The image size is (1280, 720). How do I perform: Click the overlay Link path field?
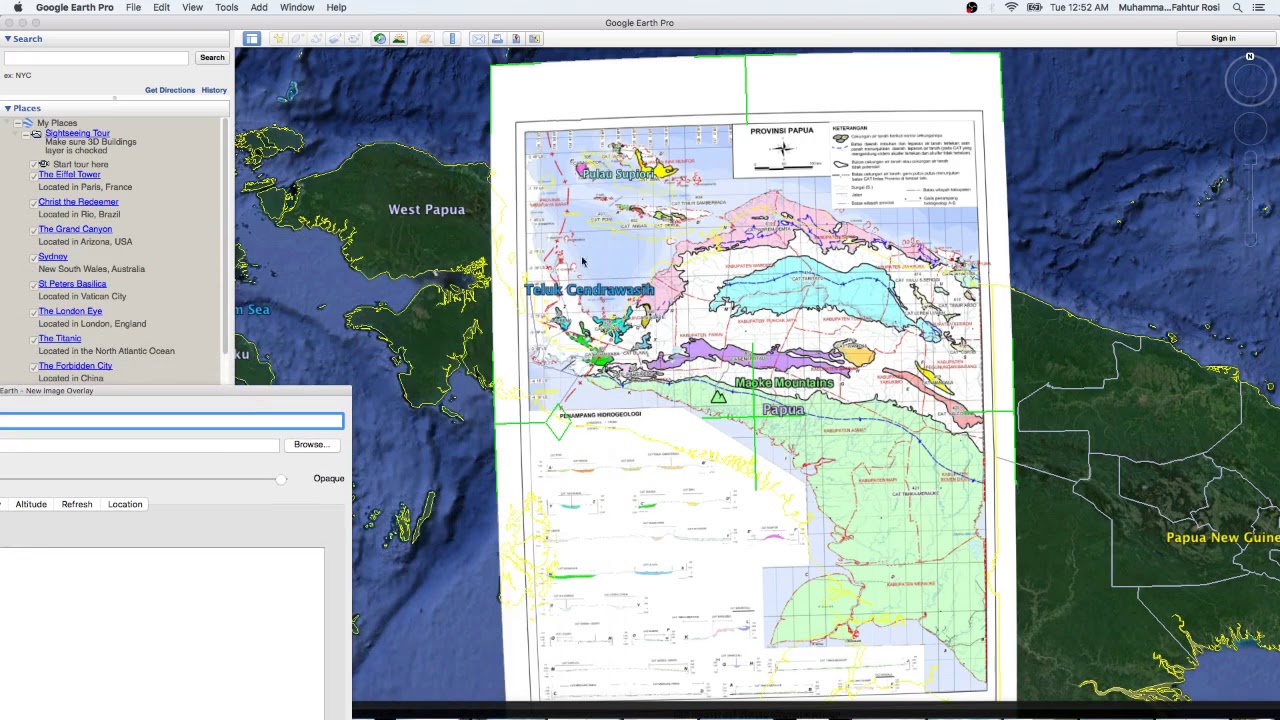(139, 445)
